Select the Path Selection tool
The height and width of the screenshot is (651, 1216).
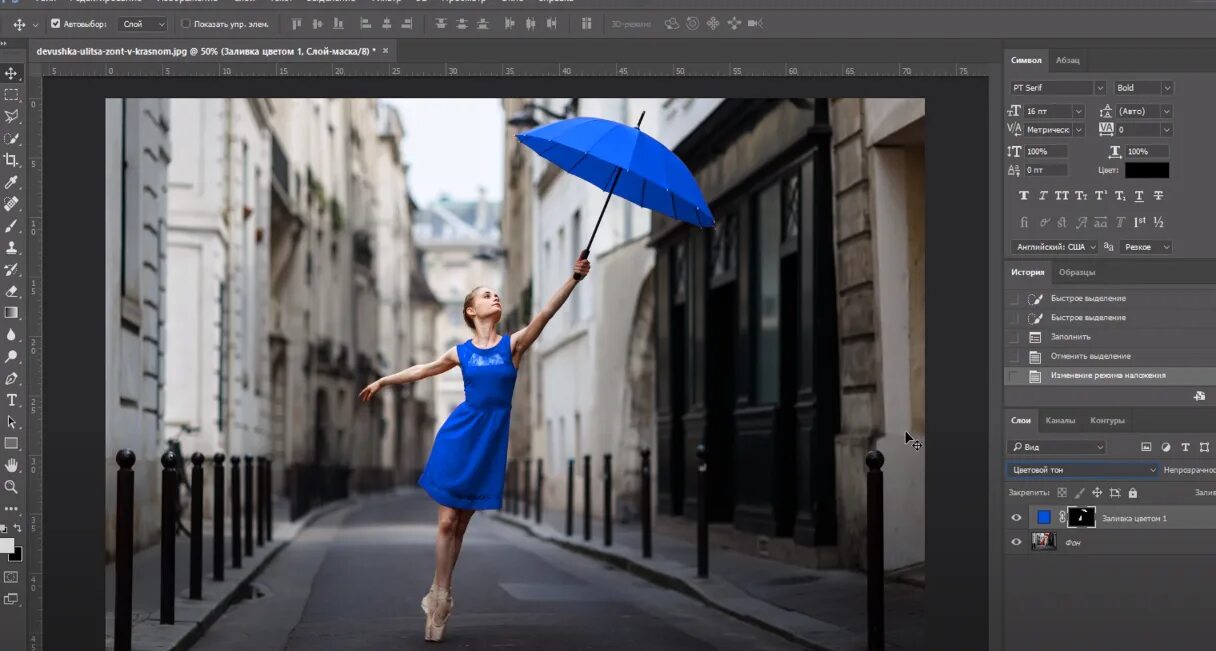tap(11, 421)
